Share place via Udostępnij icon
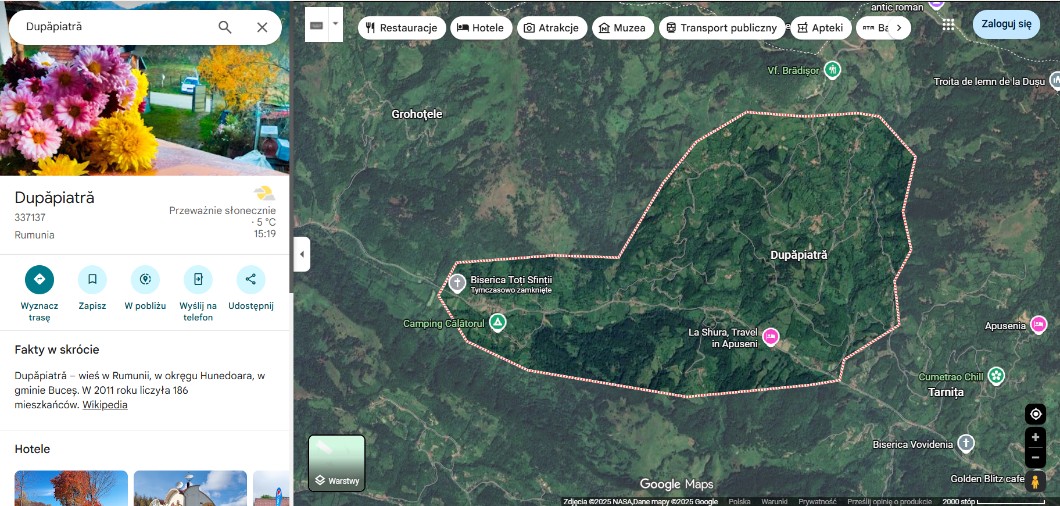This screenshot has width=1060, height=506. click(250, 279)
